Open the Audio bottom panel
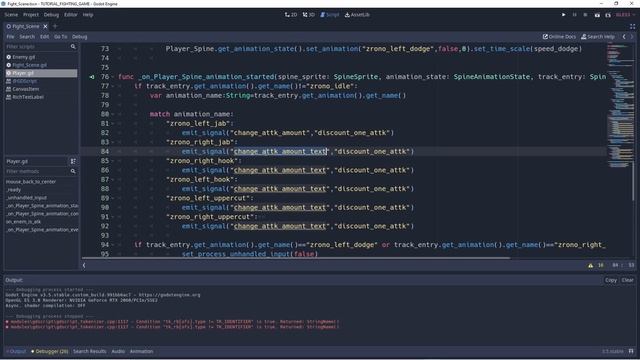640x360 pixels. coord(118,351)
